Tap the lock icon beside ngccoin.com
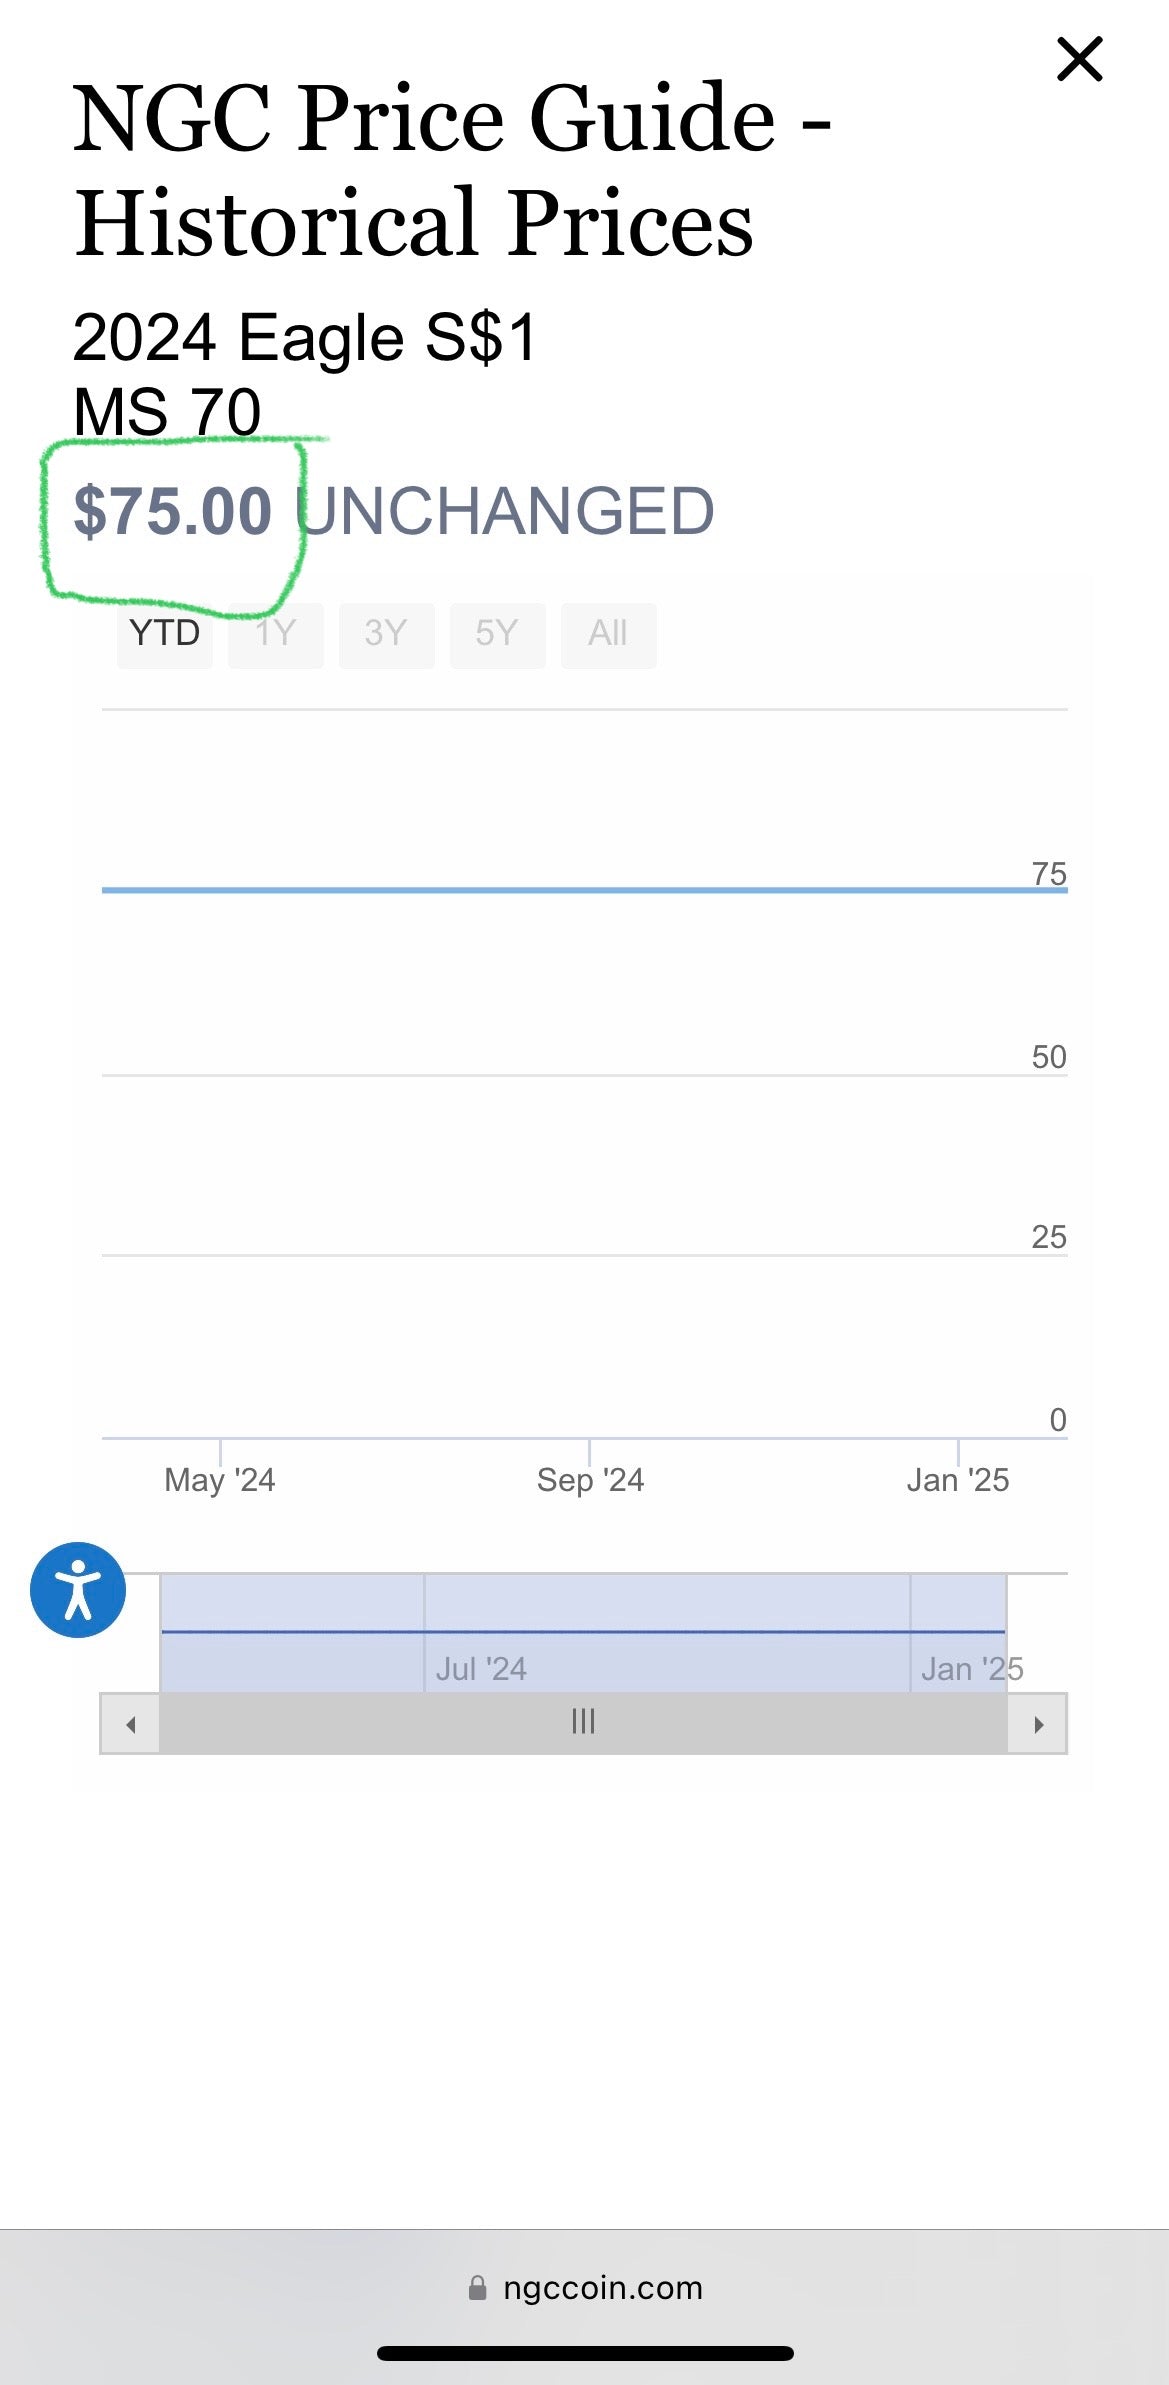 [x=478, y=2288]
